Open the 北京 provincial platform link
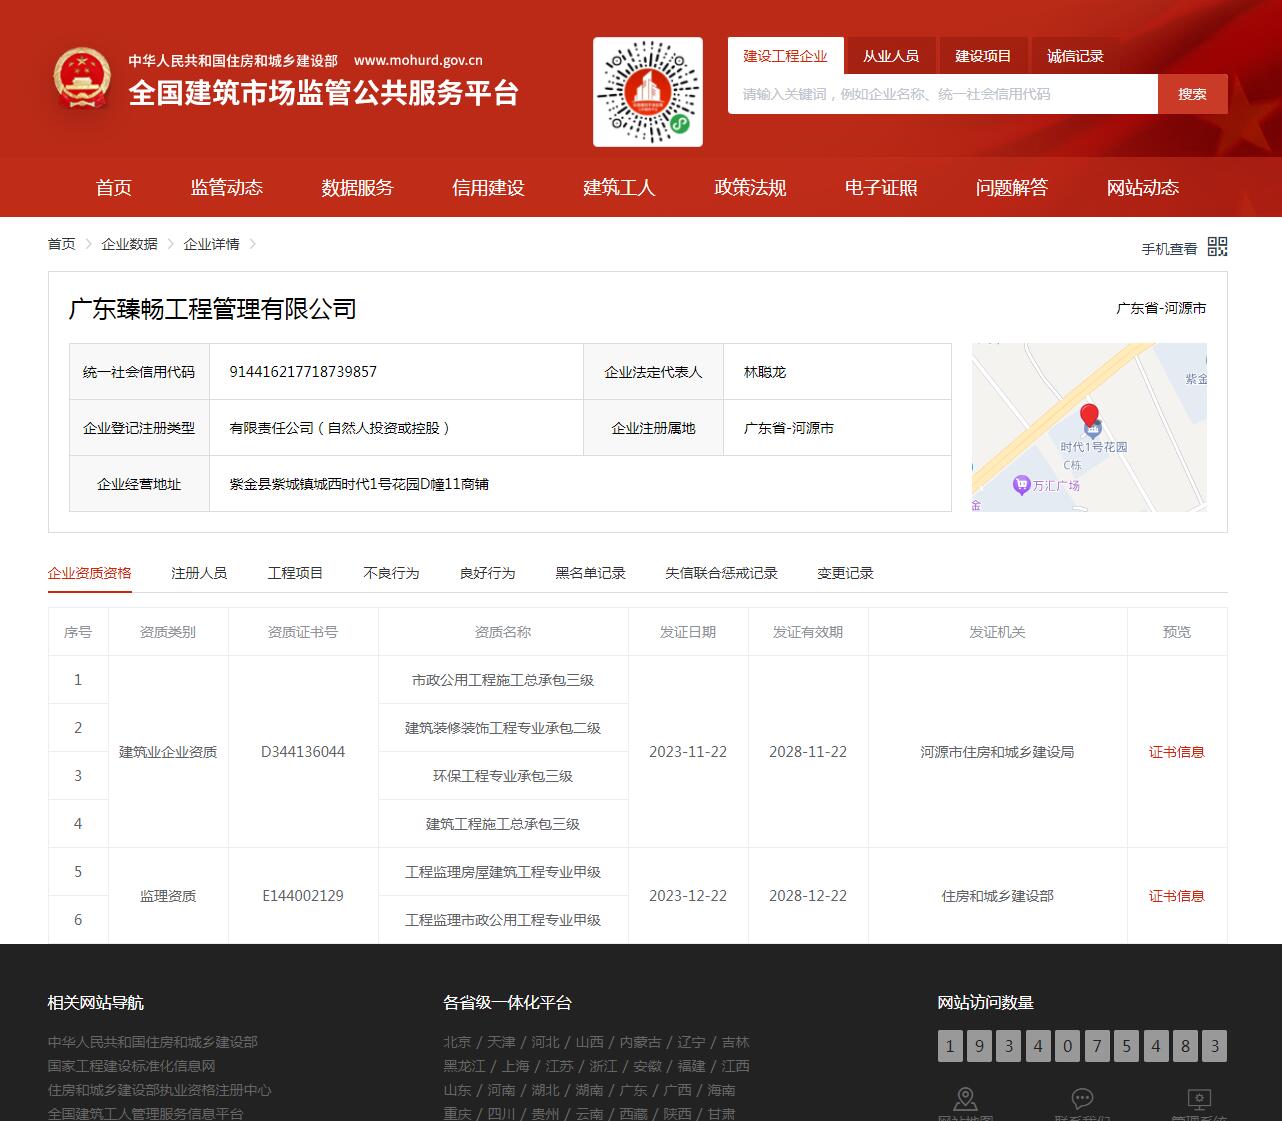 click(457, 1042)
